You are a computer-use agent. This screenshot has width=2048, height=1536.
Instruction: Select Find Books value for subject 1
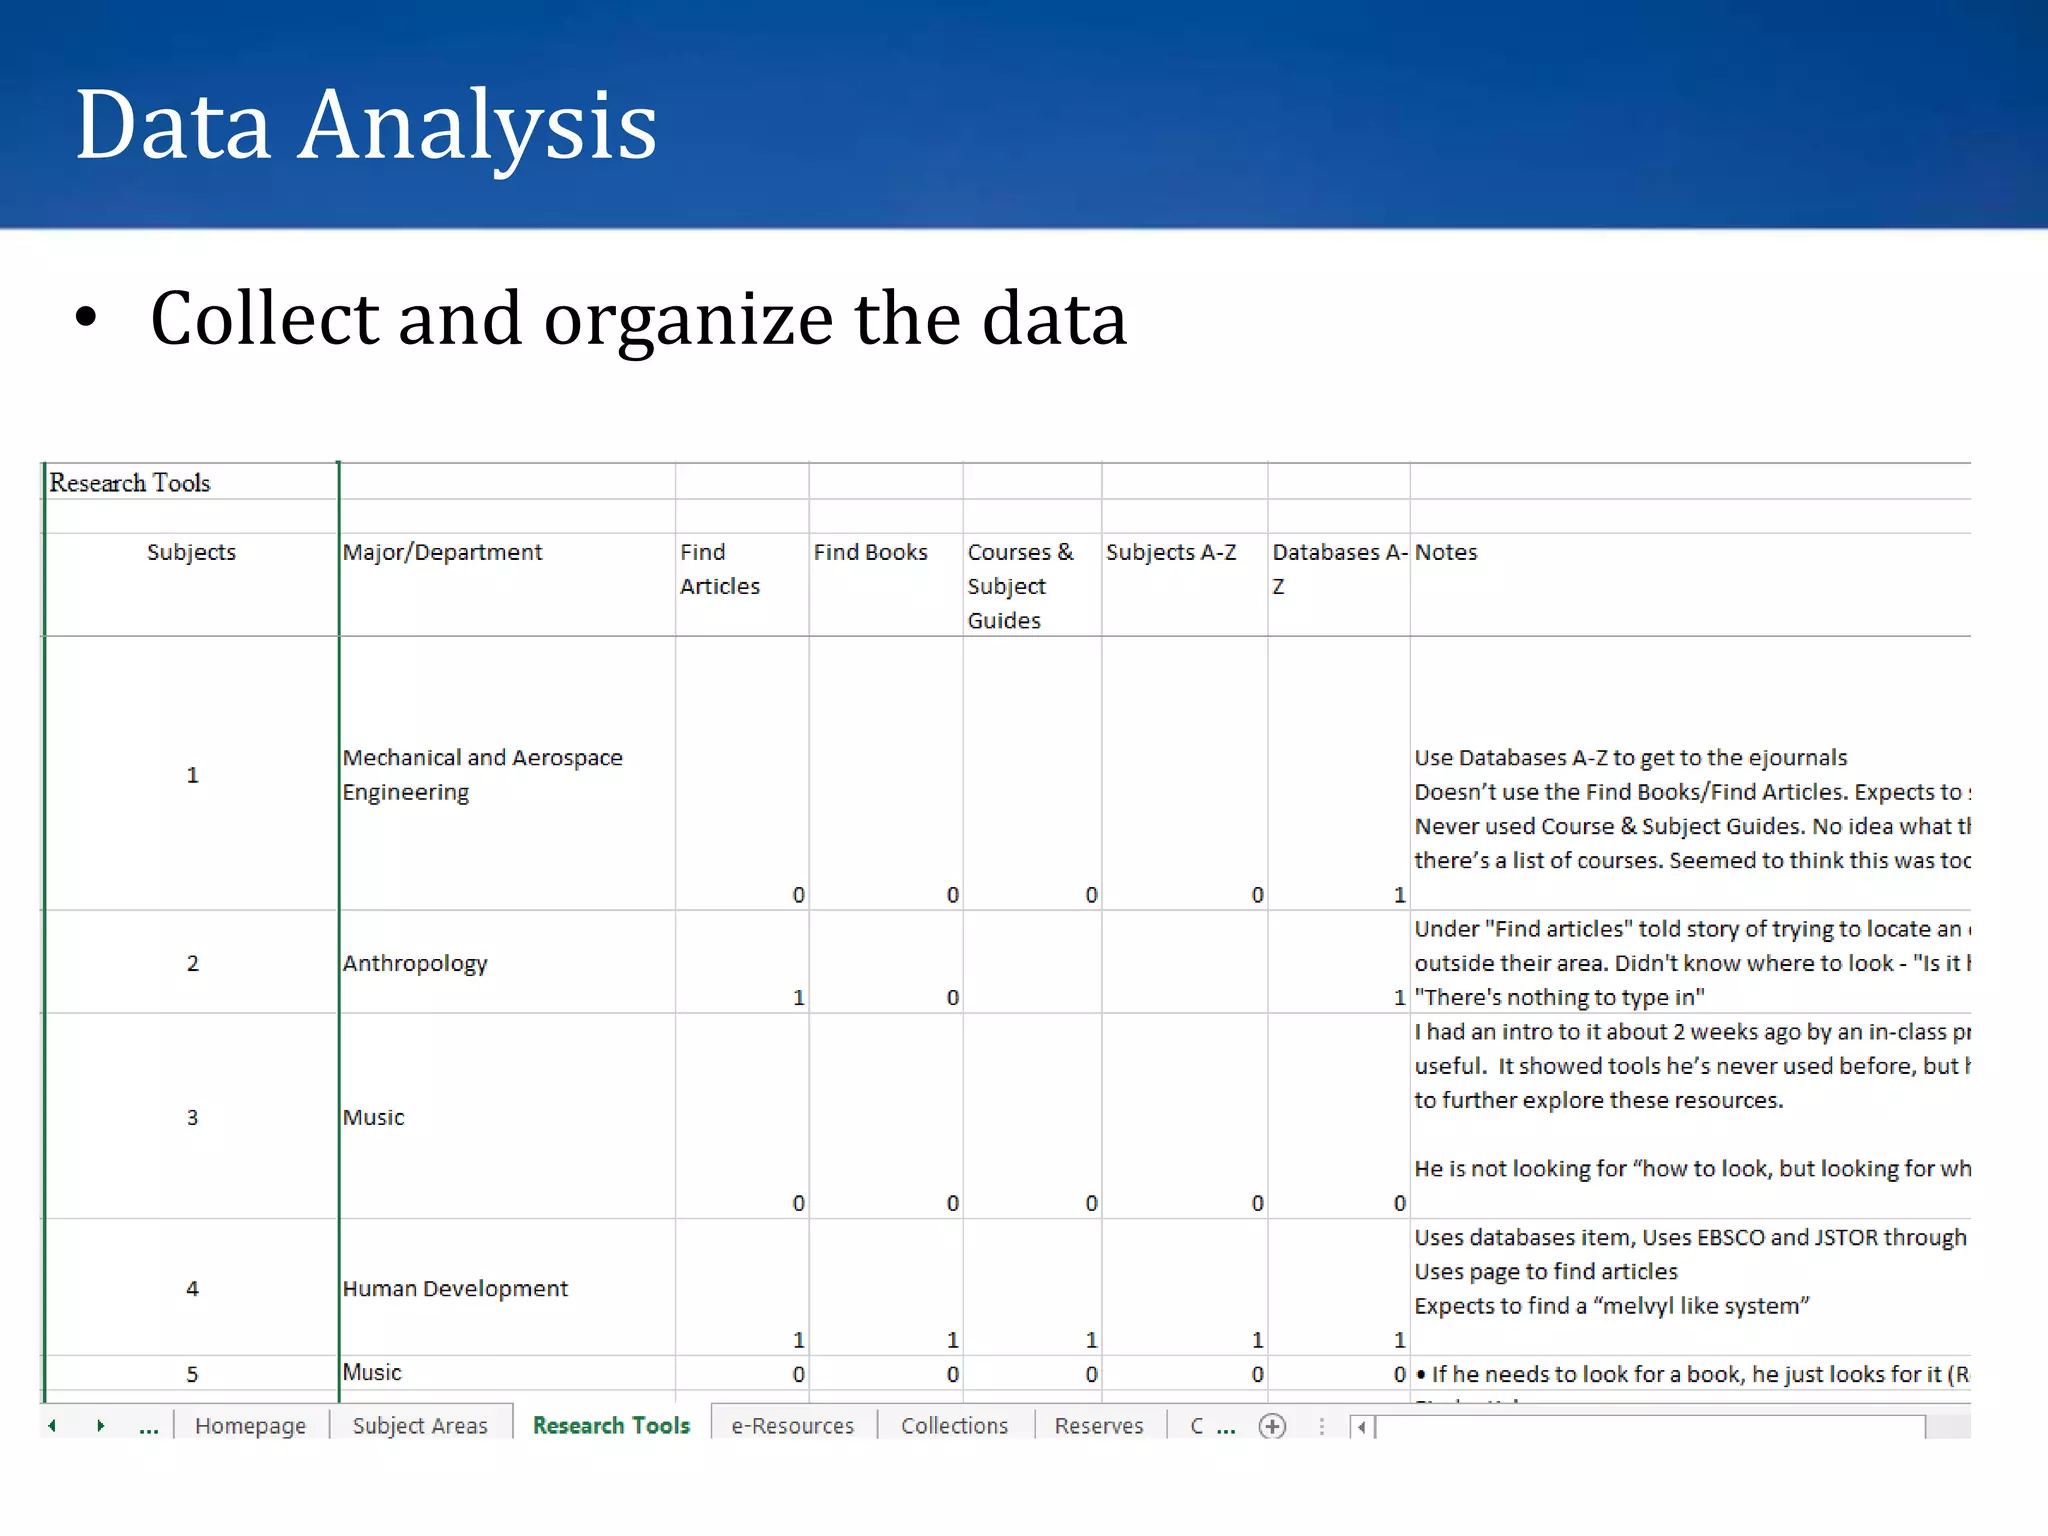886,773
